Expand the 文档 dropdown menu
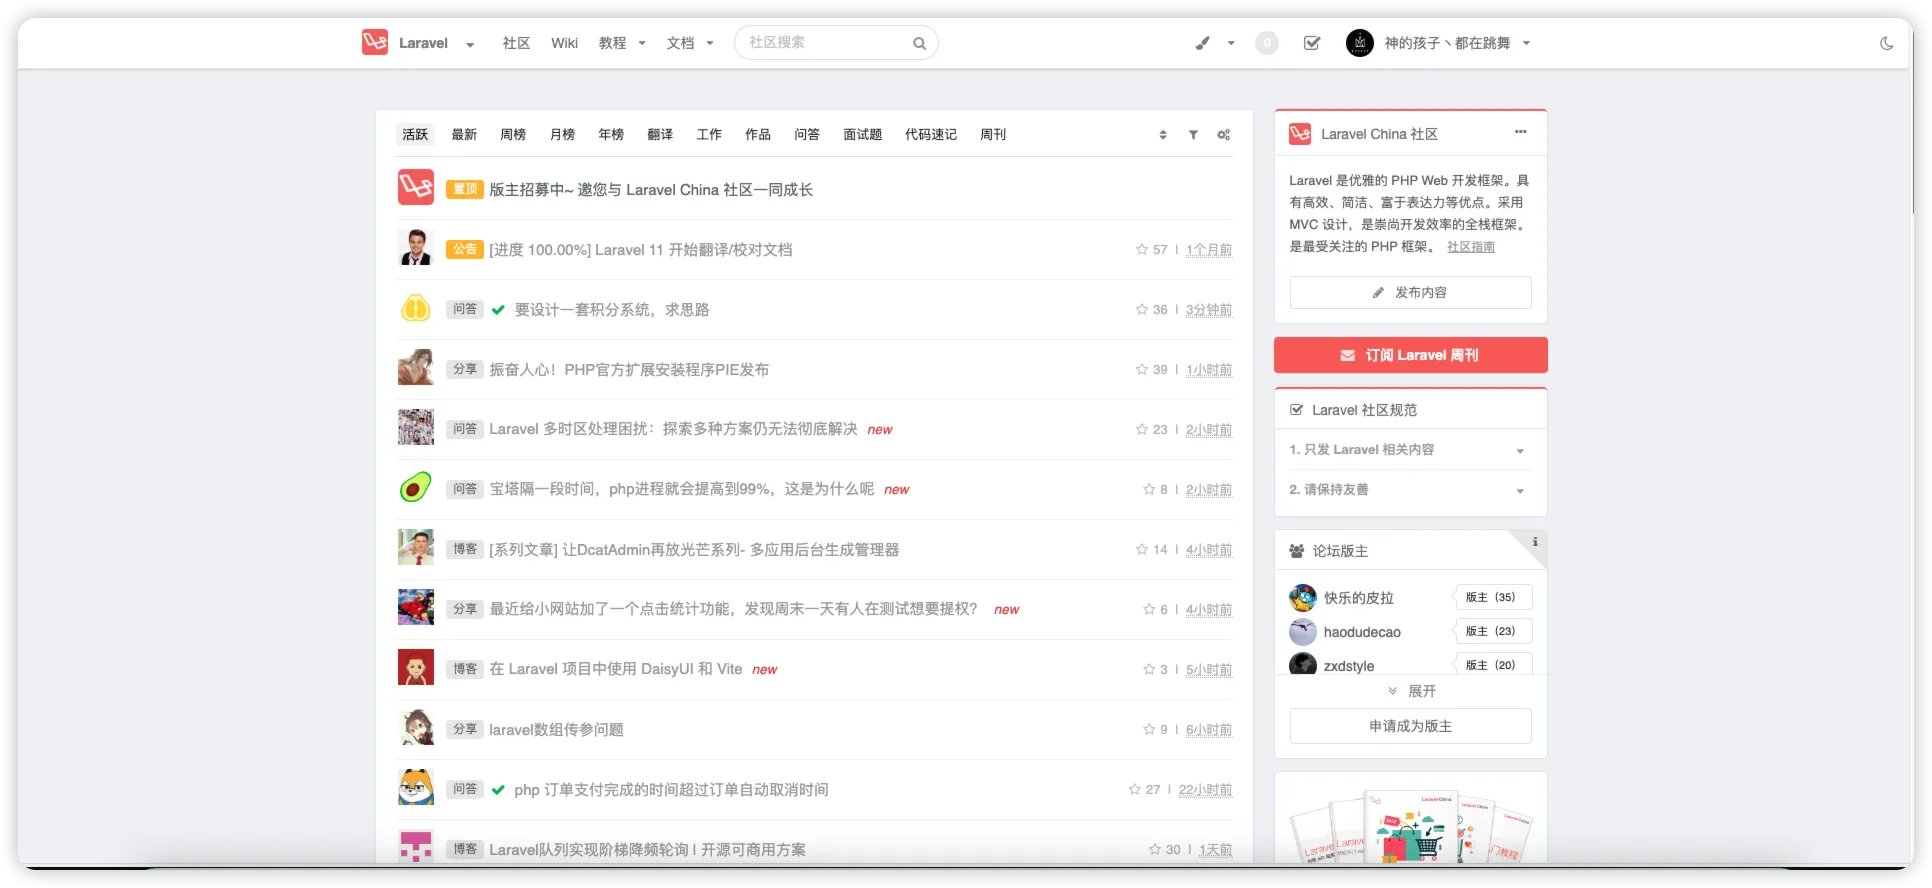The image size is (1932, 888). tap(710, 43)
